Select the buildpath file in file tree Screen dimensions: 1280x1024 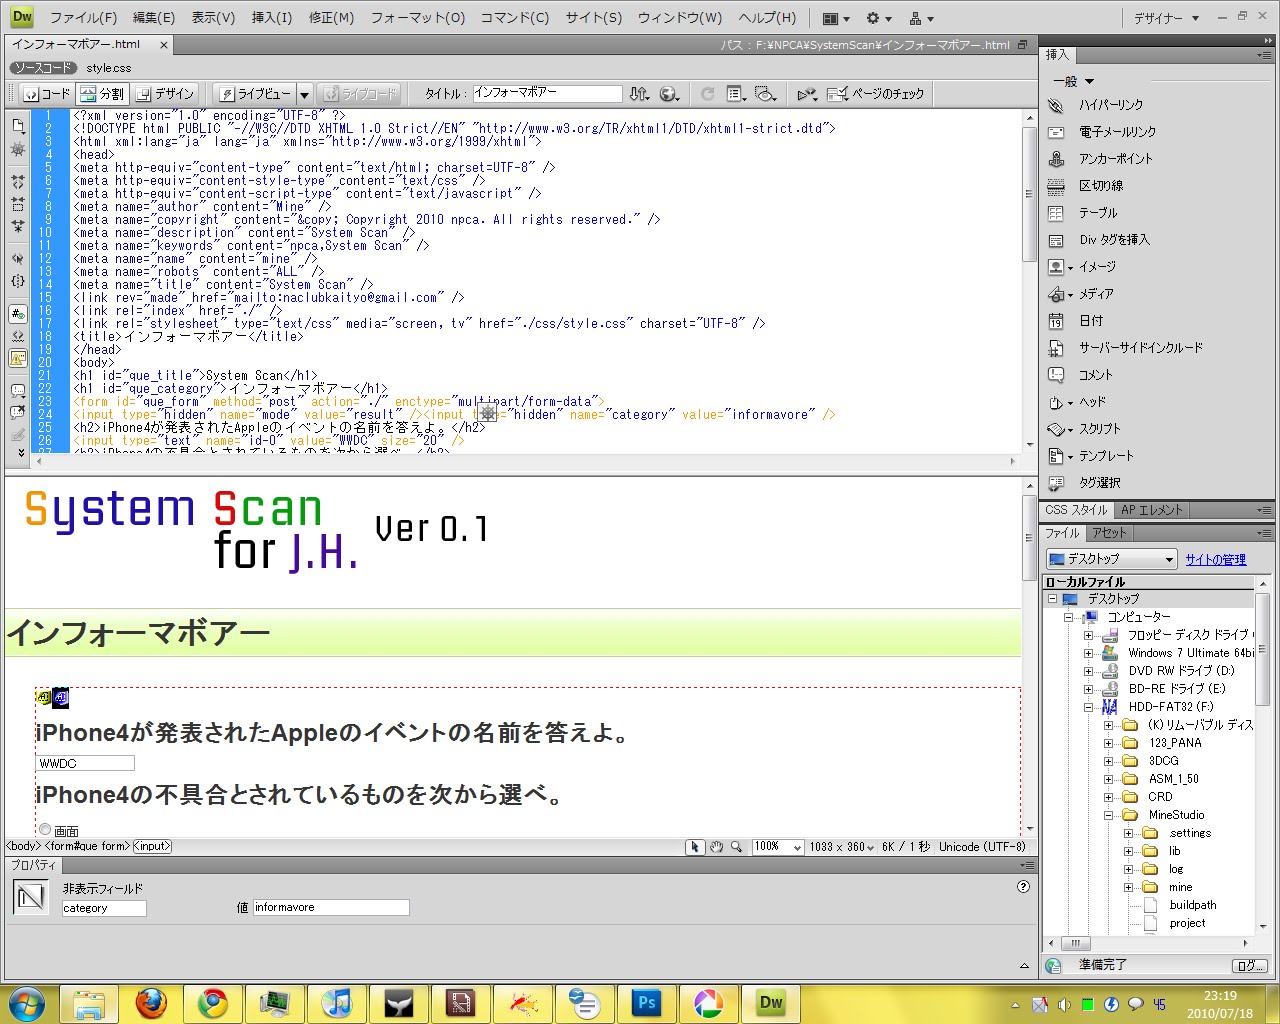point(1193,905)
